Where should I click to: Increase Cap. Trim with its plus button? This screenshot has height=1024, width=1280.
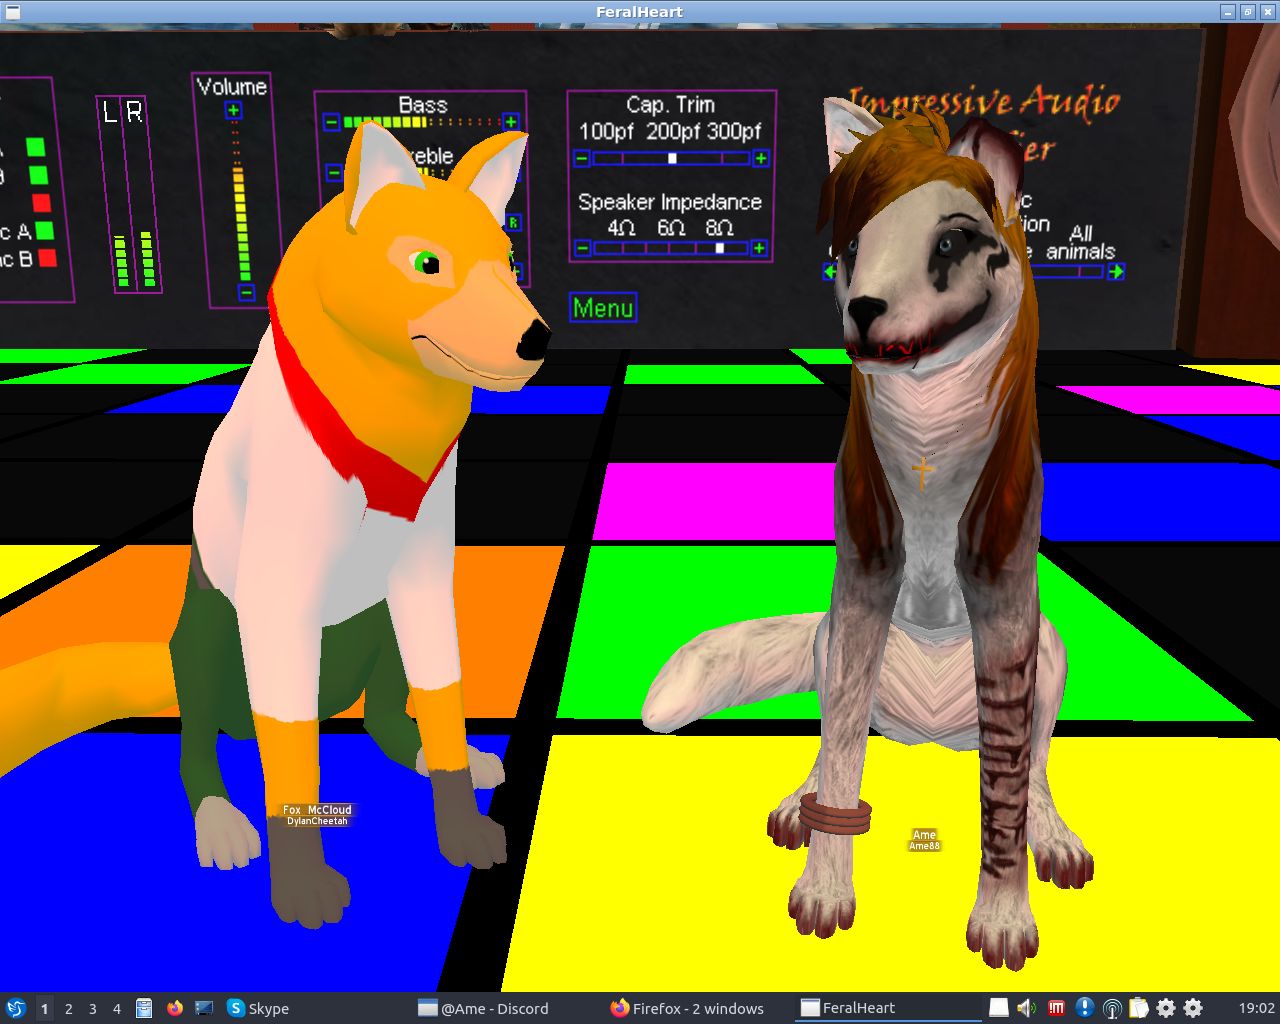tap(761, 158)
